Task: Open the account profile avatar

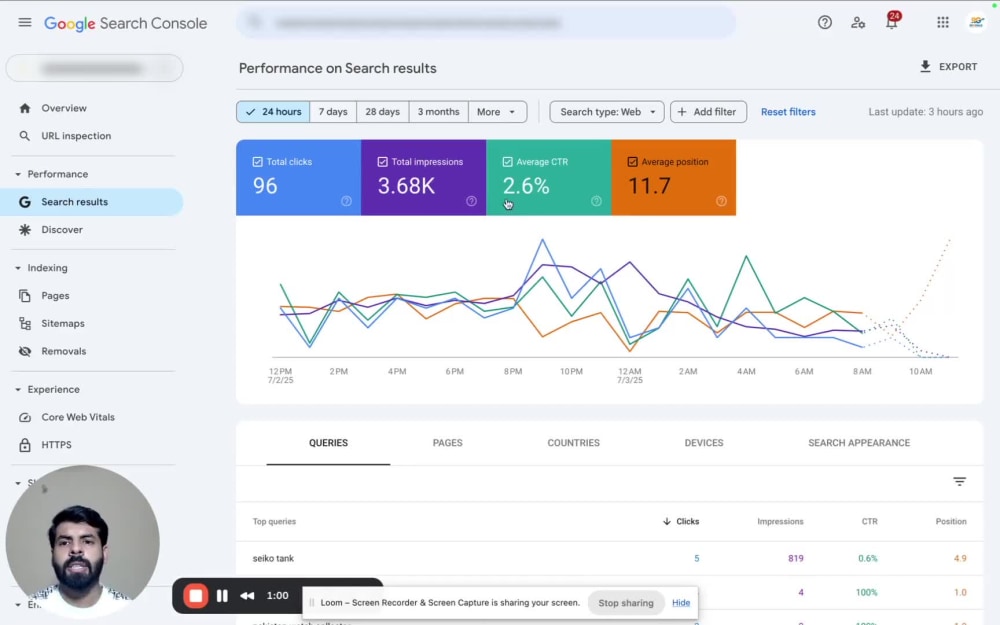Action: tap(976, 23)
